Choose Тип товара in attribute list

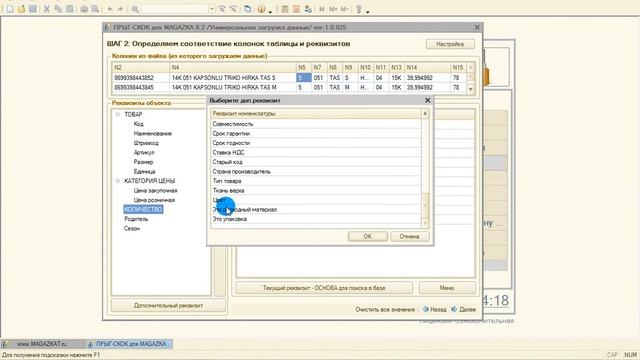pyautogui.click(x=316, y=181)
